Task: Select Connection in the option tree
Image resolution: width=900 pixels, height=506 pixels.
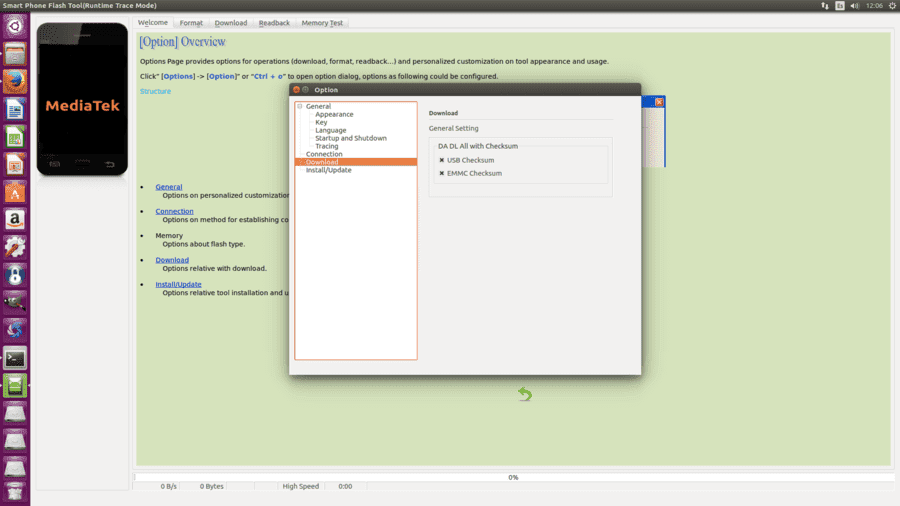Action: point(324,154)
